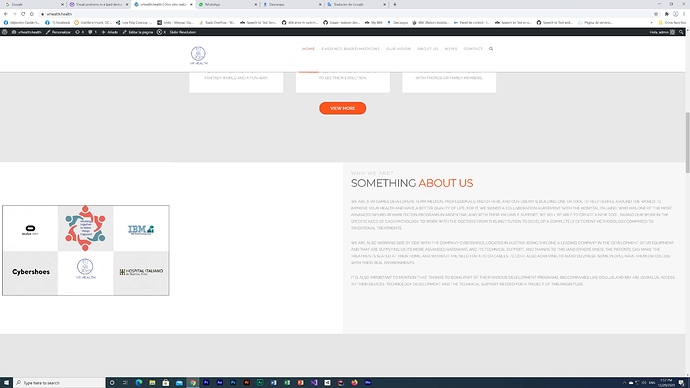Open the Añadir new-content menu in admin bar
Viewport: 690px width, 388px height.
coord(110,32)
